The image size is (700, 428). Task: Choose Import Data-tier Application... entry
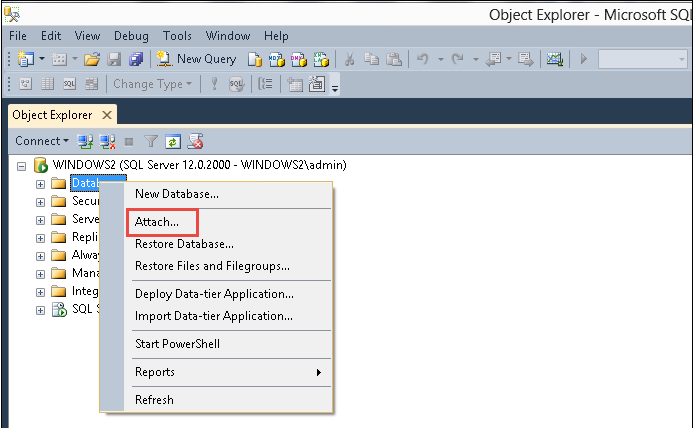(214, 316)
